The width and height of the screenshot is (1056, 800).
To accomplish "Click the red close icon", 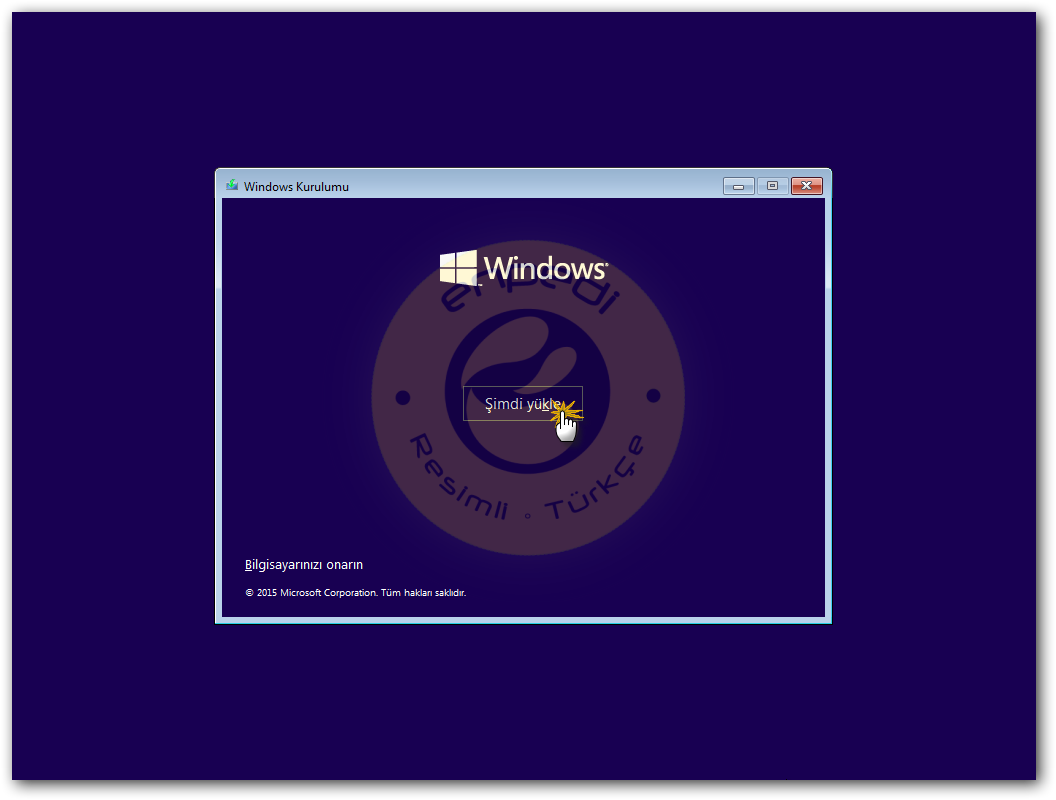I will 806,186.
